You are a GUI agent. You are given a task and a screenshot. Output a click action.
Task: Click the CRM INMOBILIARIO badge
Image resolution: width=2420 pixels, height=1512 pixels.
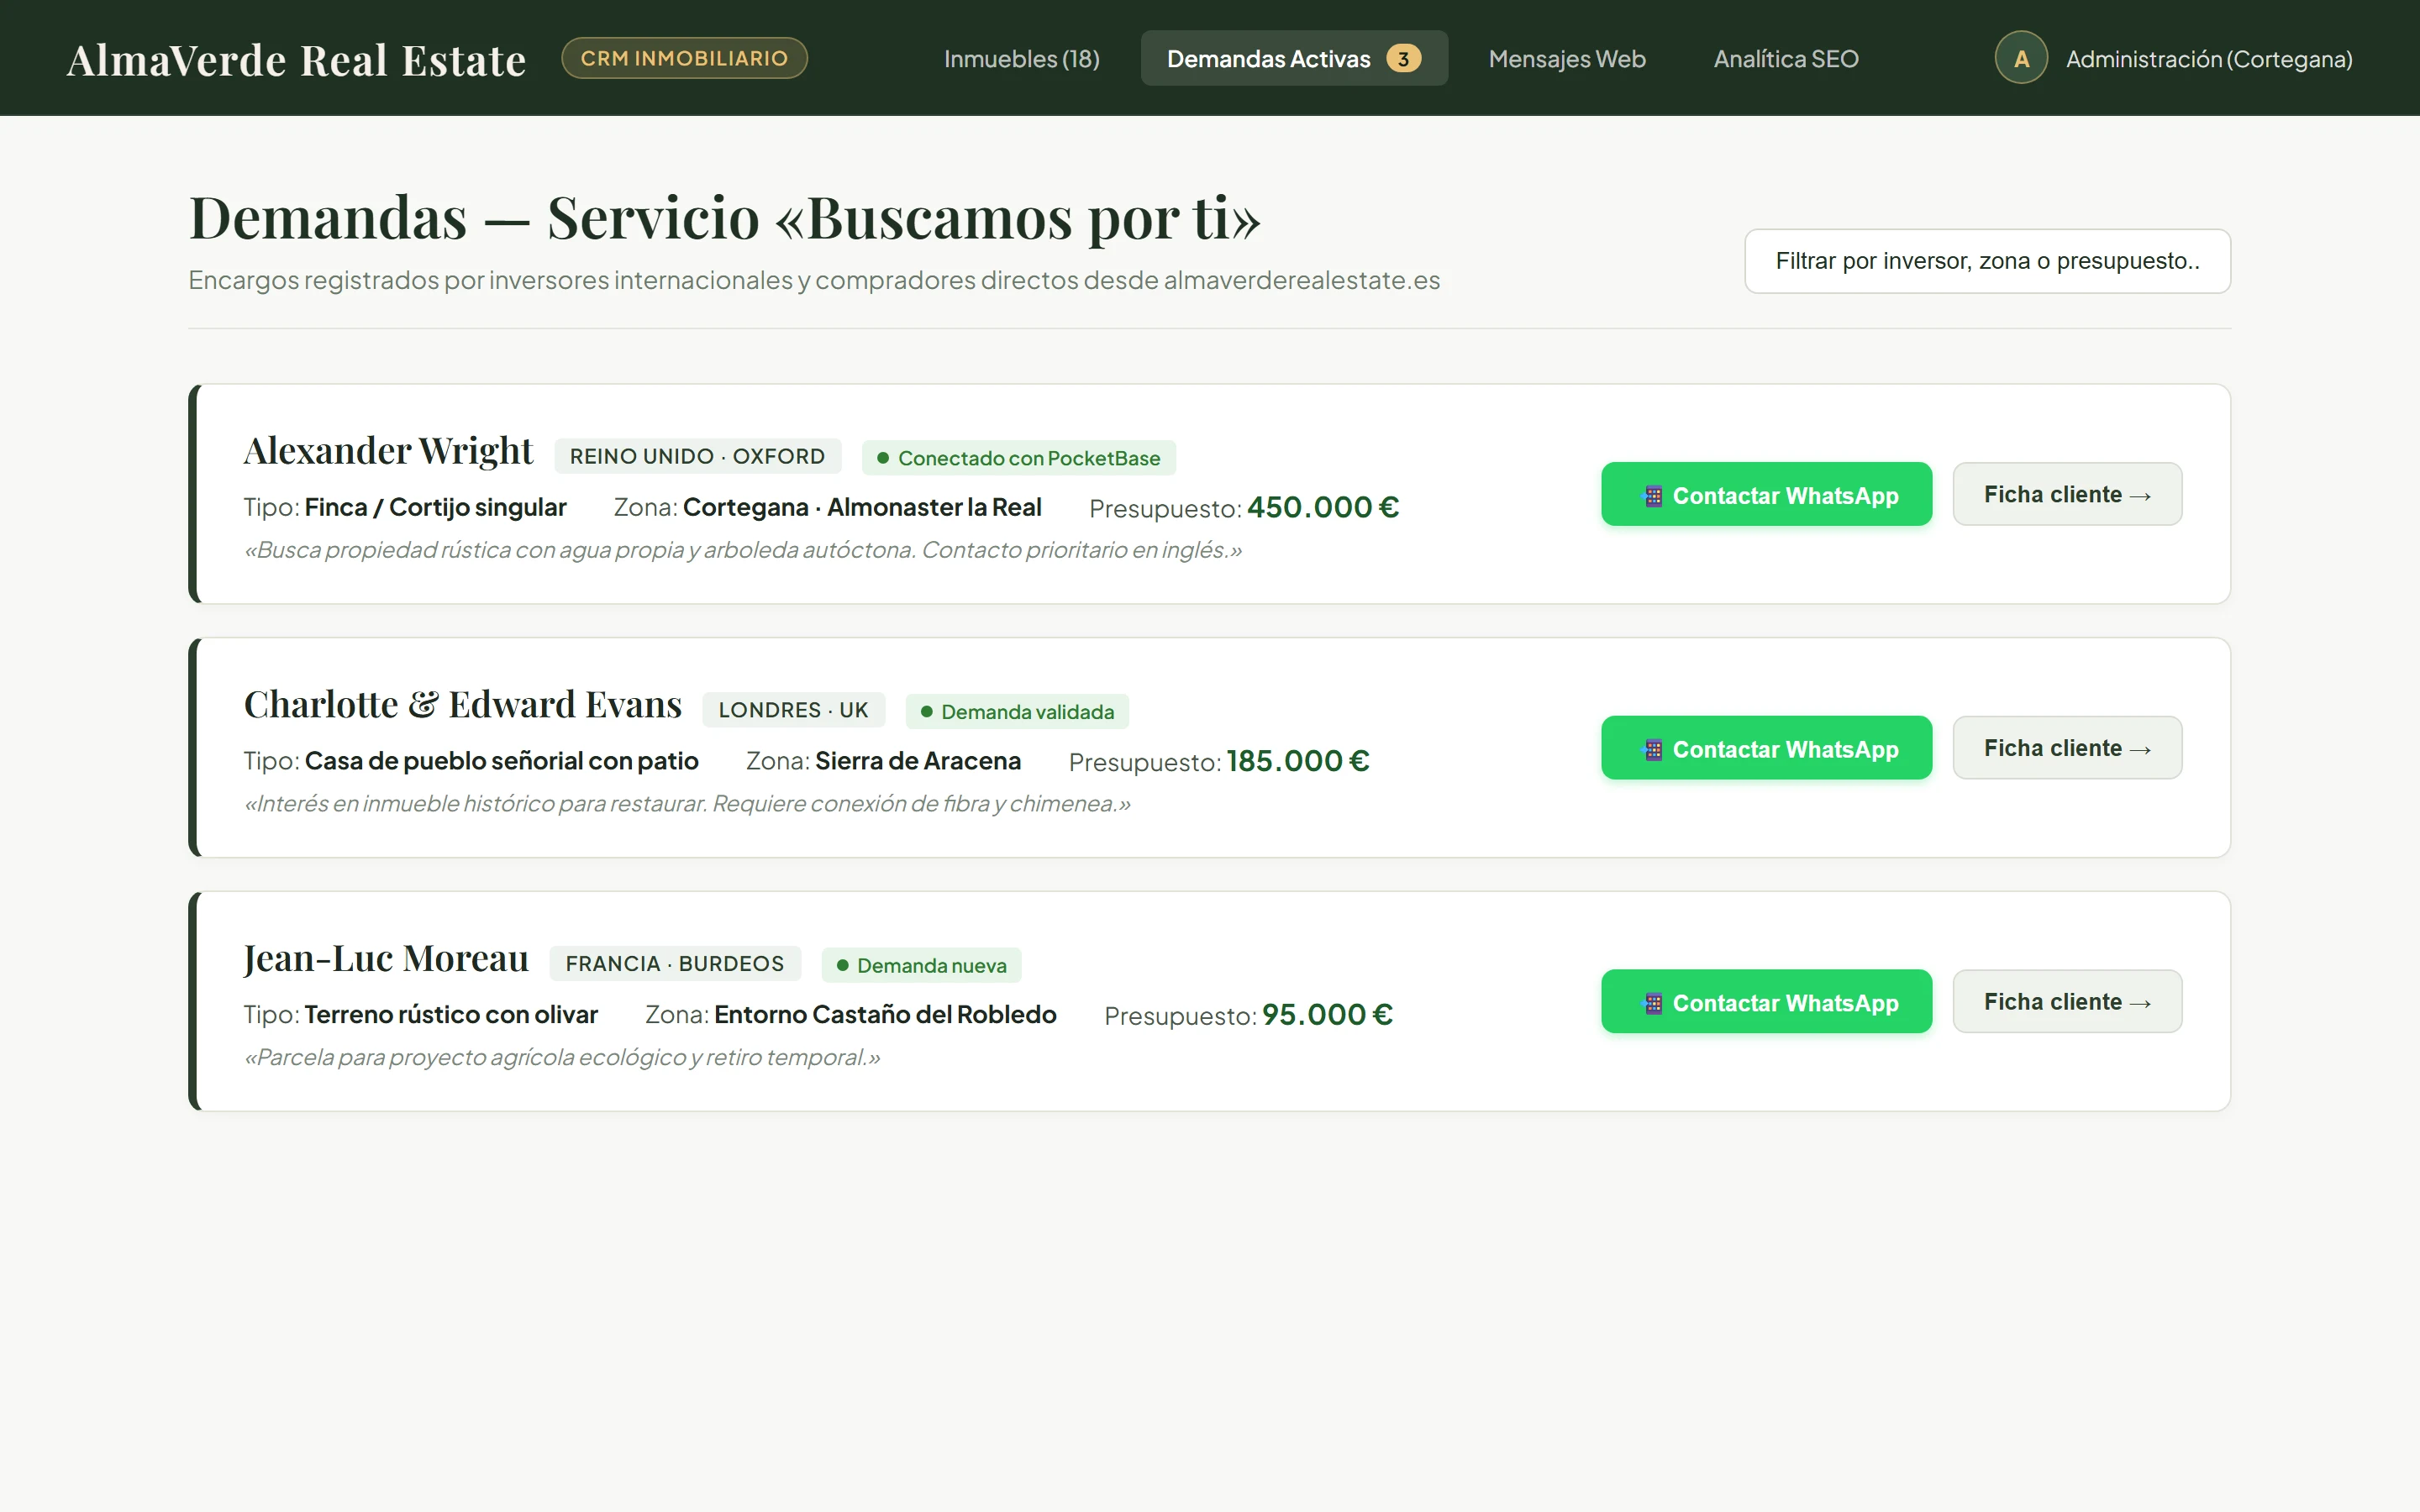click(684, 58)
